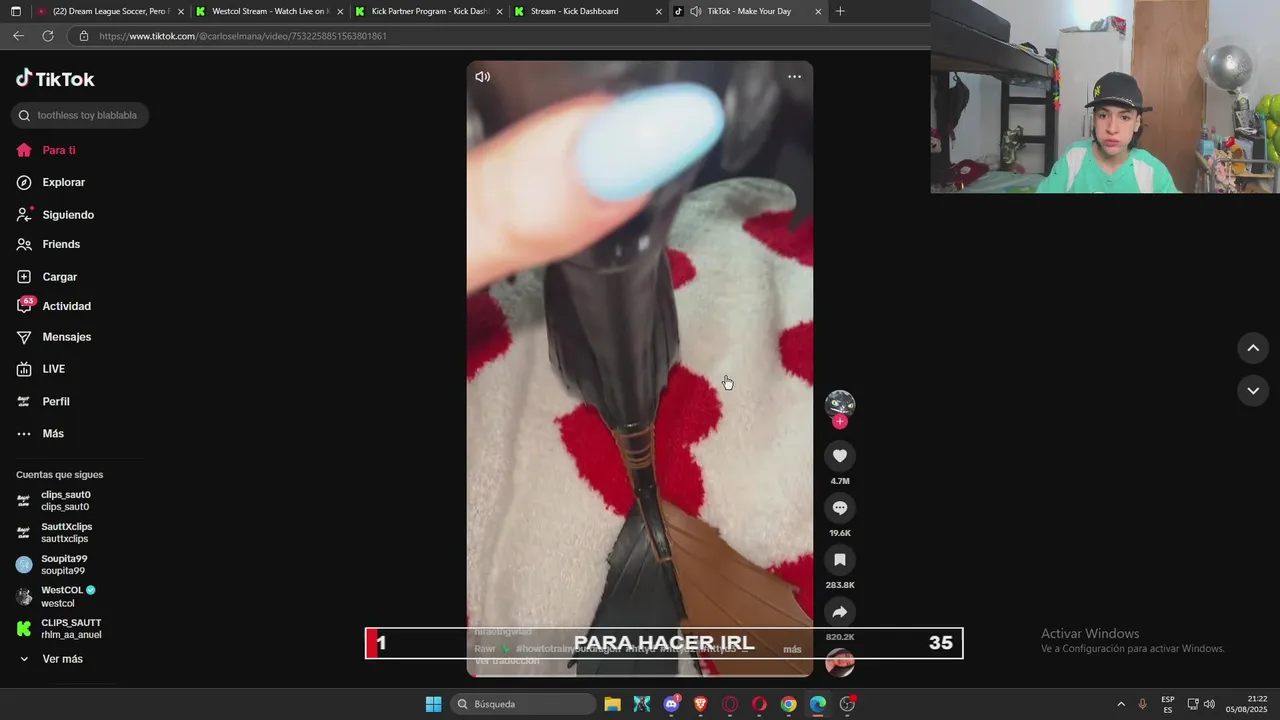Save the video with bookmark icon
1280x720 pixels.
(x=840, y=560)
